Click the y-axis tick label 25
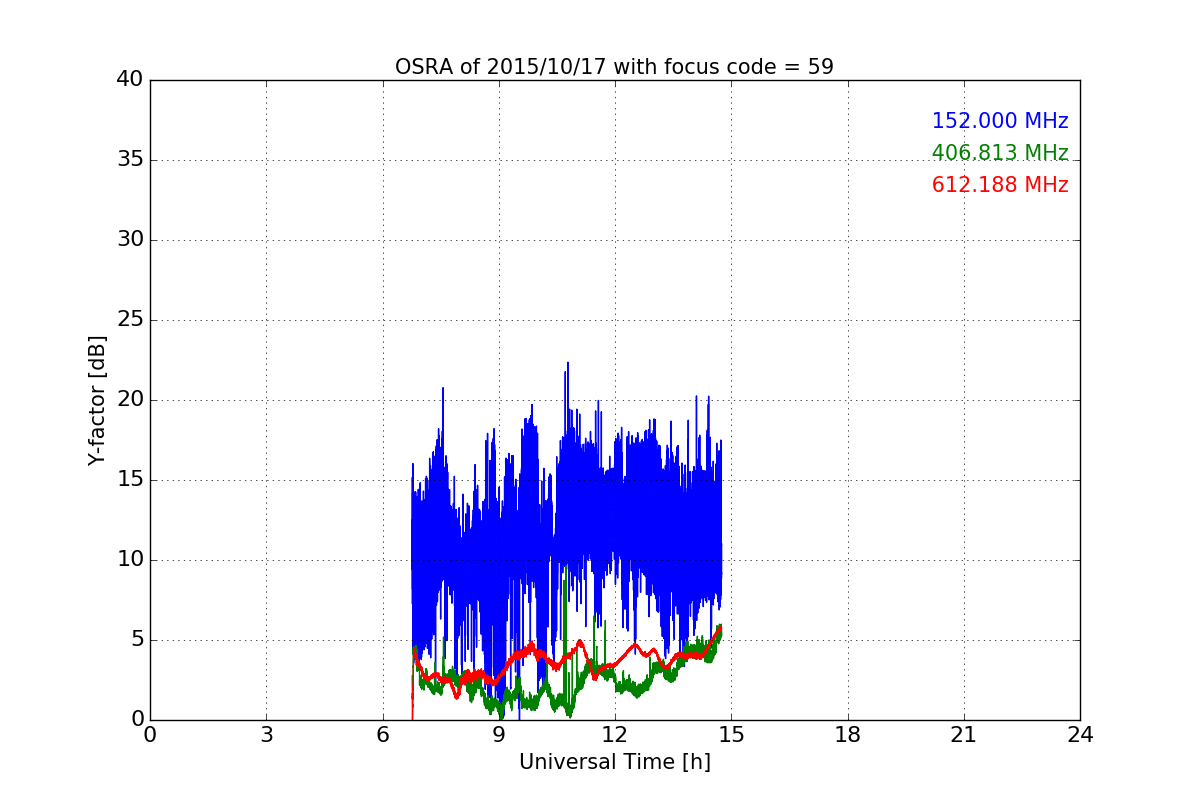Viewport: 1200px width, 800px height. pyautogui.click(x=130, y=320)
